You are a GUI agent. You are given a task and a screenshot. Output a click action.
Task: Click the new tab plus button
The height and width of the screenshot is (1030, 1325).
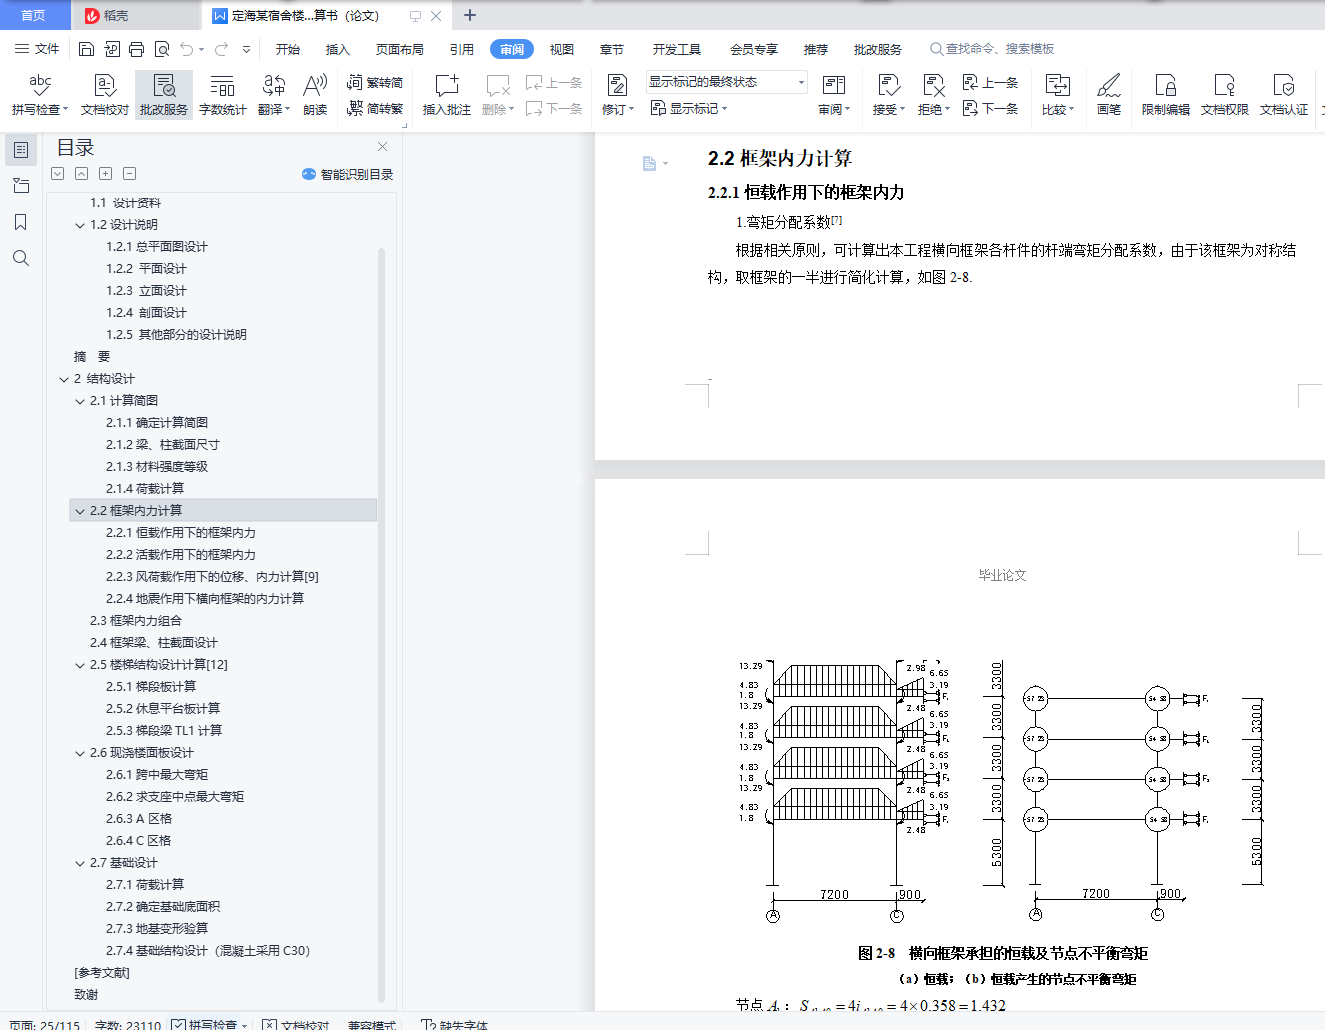point(470,15)
